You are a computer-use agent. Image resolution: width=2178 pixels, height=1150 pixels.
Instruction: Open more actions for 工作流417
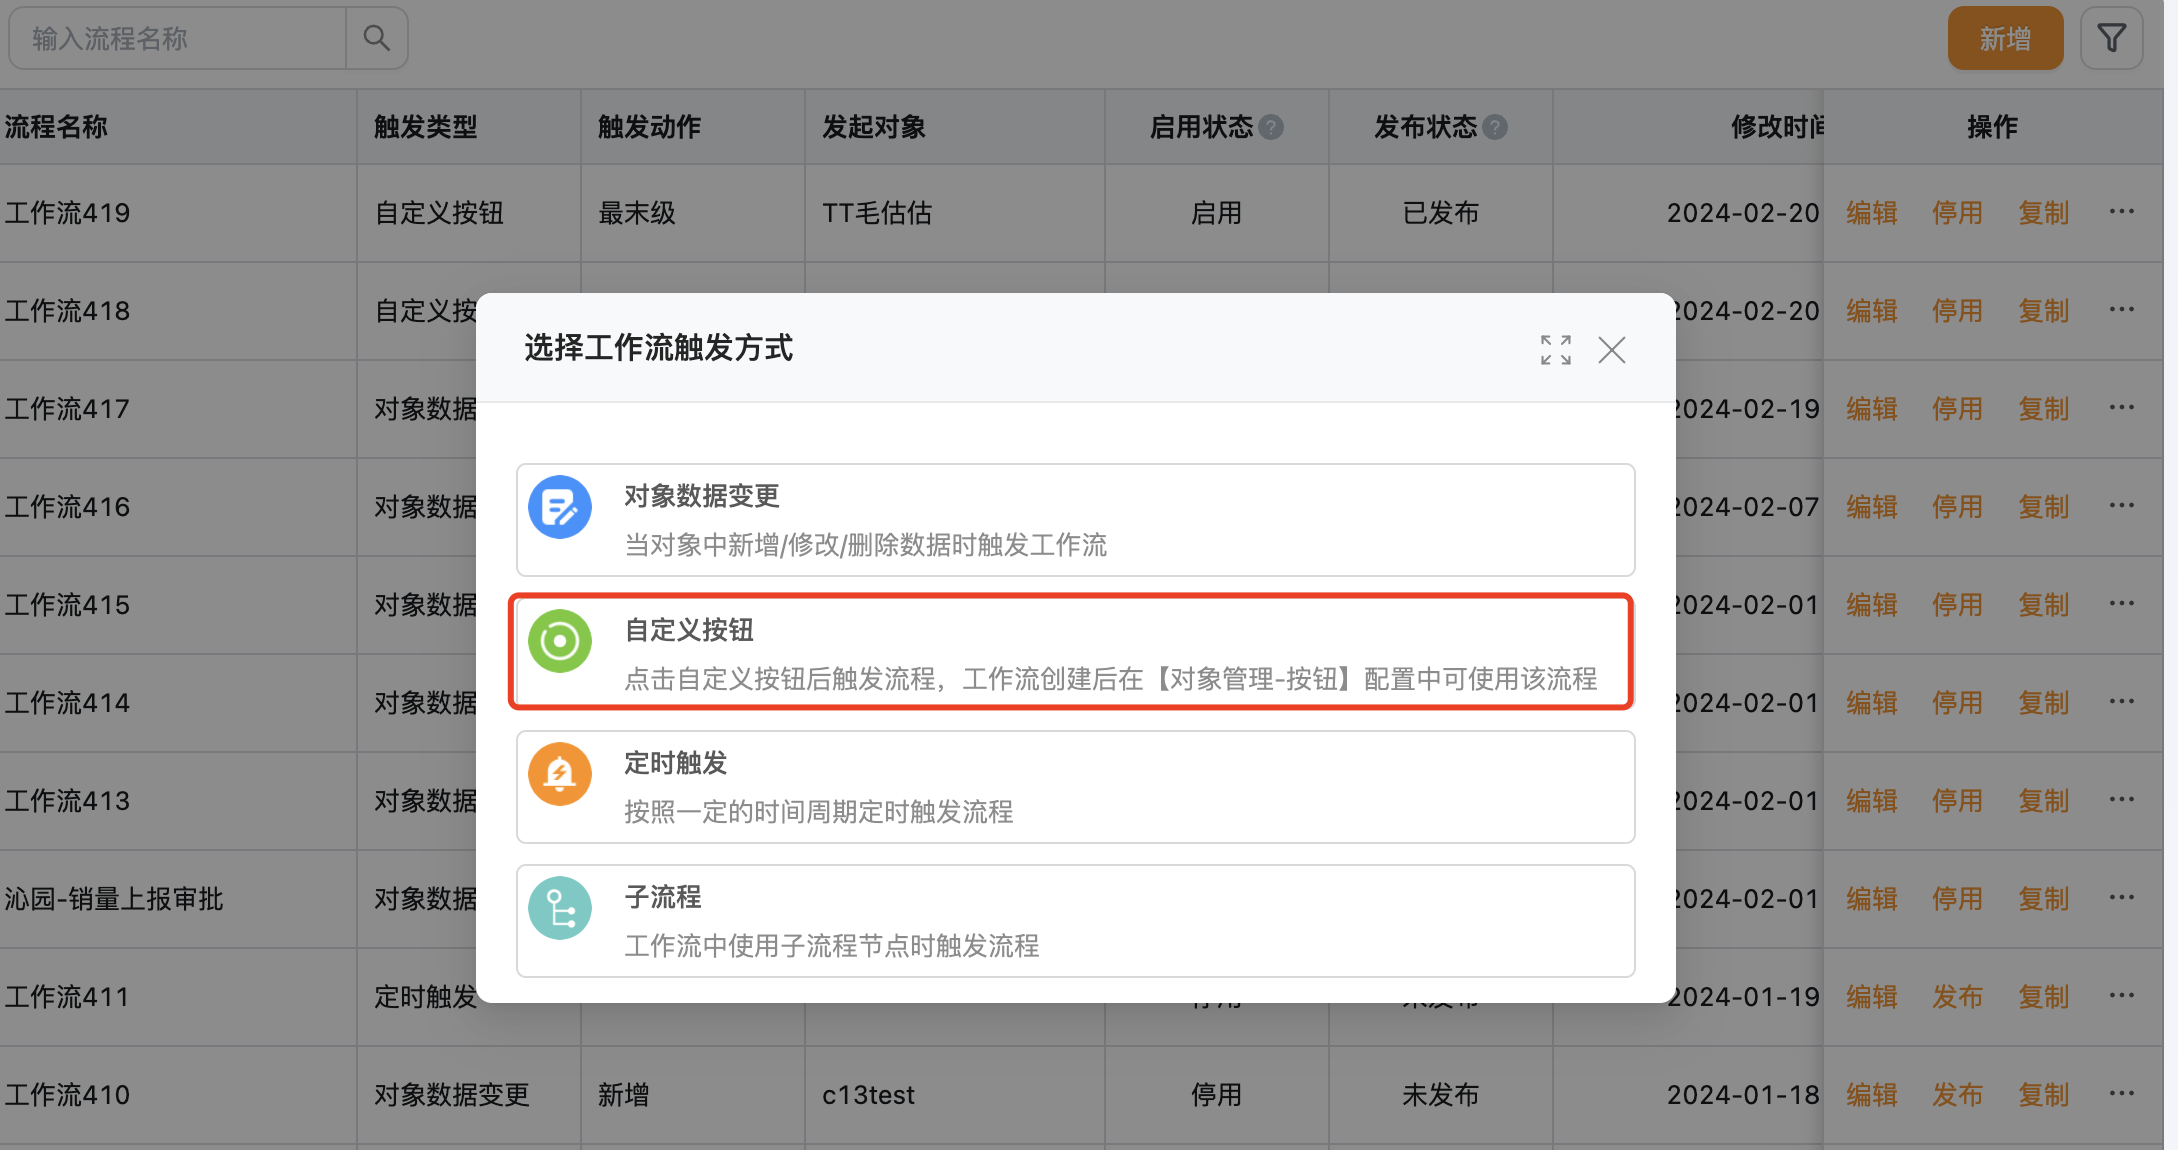click(x=2122, y=408)
